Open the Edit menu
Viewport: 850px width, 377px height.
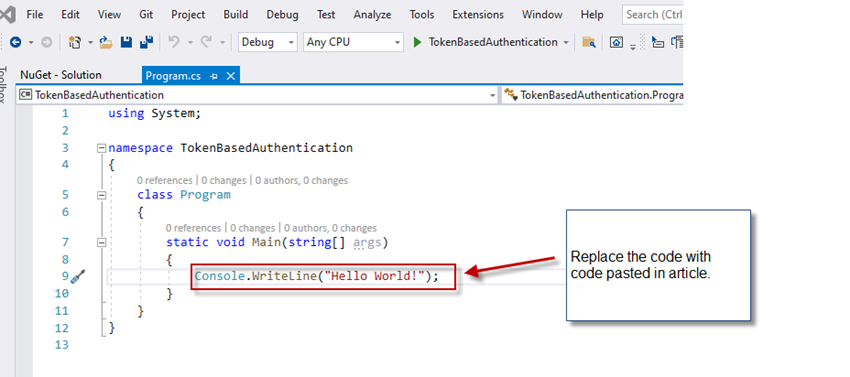pos(70,15)
